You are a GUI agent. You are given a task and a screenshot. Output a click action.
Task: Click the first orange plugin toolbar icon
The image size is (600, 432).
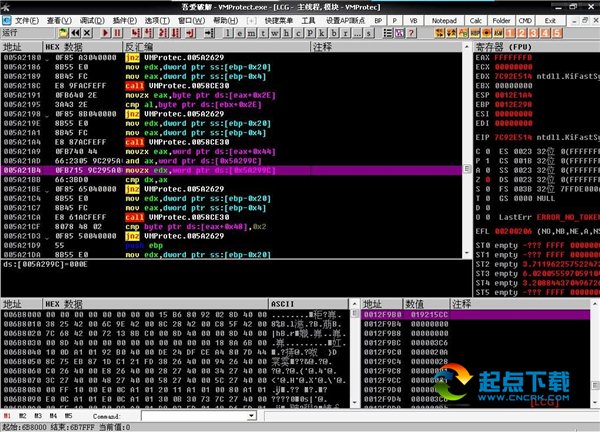pyautogui.click(x=440, y=33)
